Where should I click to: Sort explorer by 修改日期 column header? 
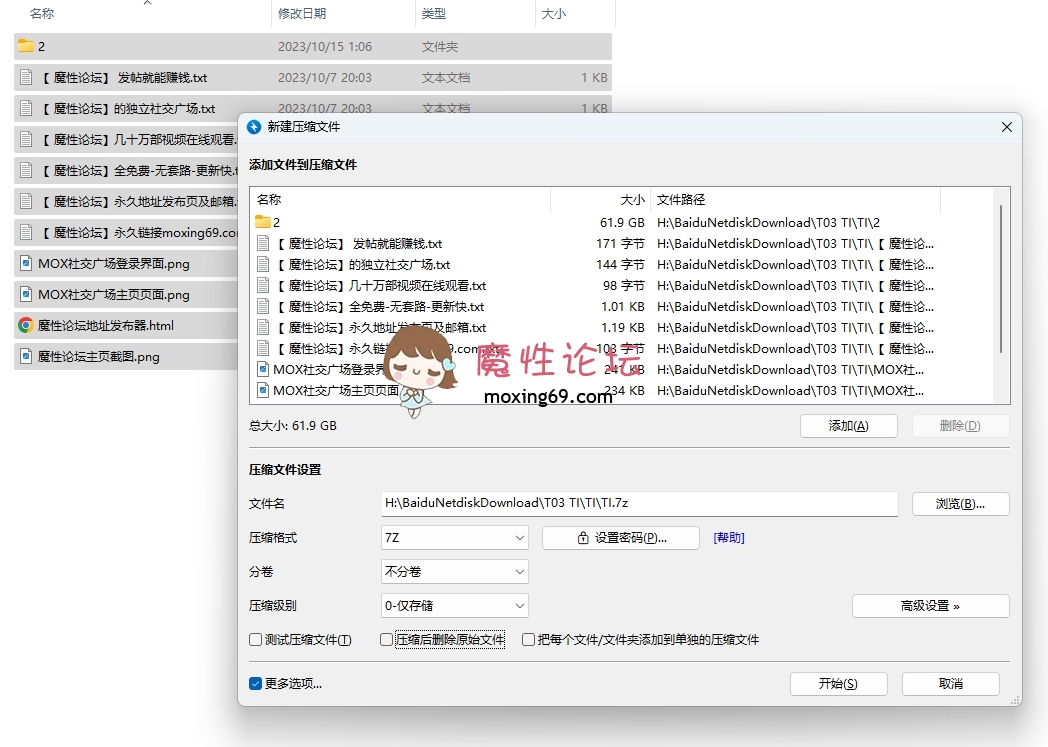[302, 14]
